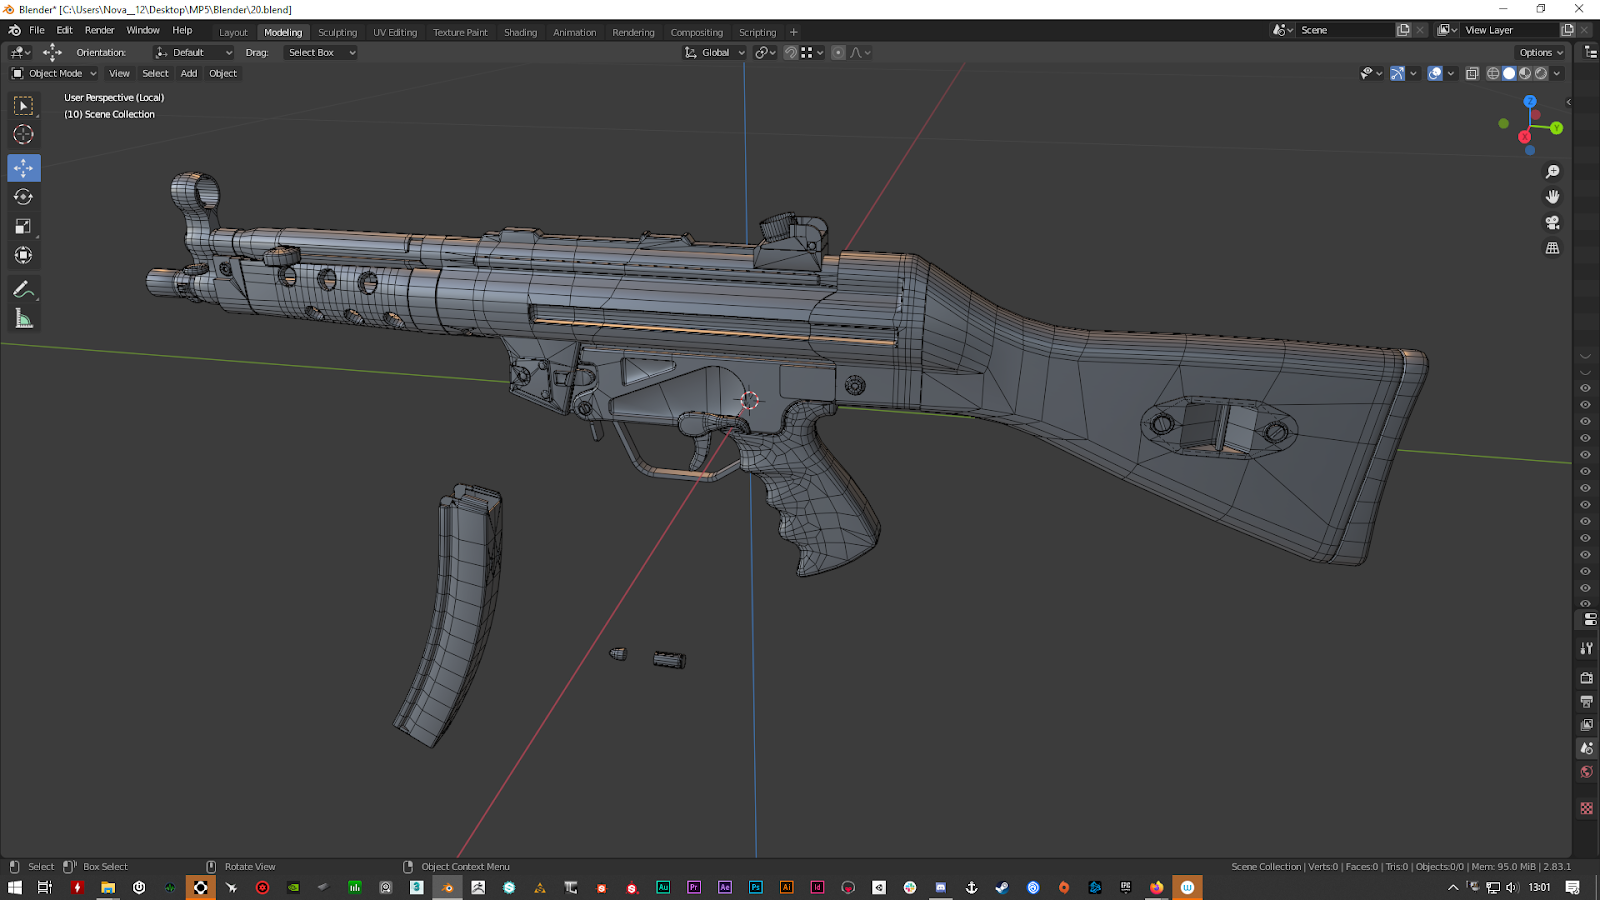Enable wireframe viewport shading
Image resolution: width=1600 pixels, height=900 pixels.
point(1493,73)
